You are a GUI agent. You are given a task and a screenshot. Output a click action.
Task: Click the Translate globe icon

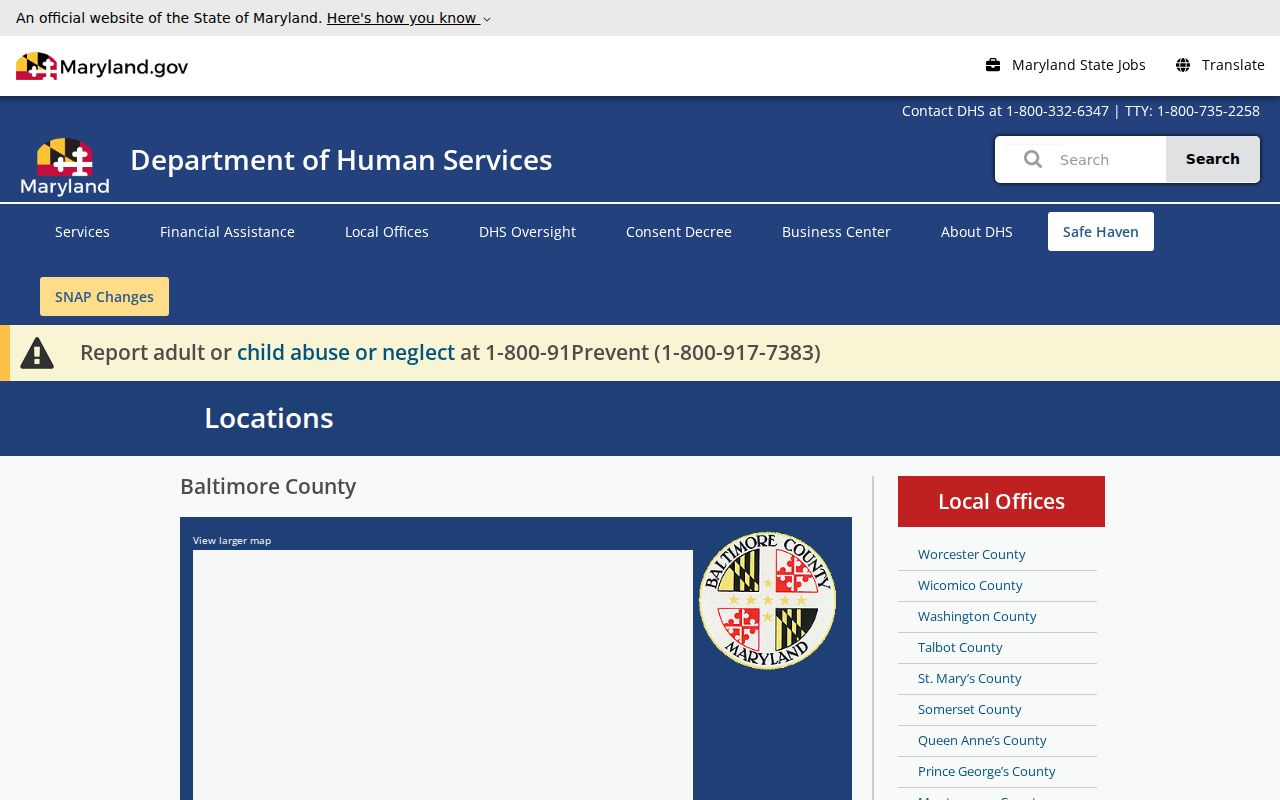1183,65
